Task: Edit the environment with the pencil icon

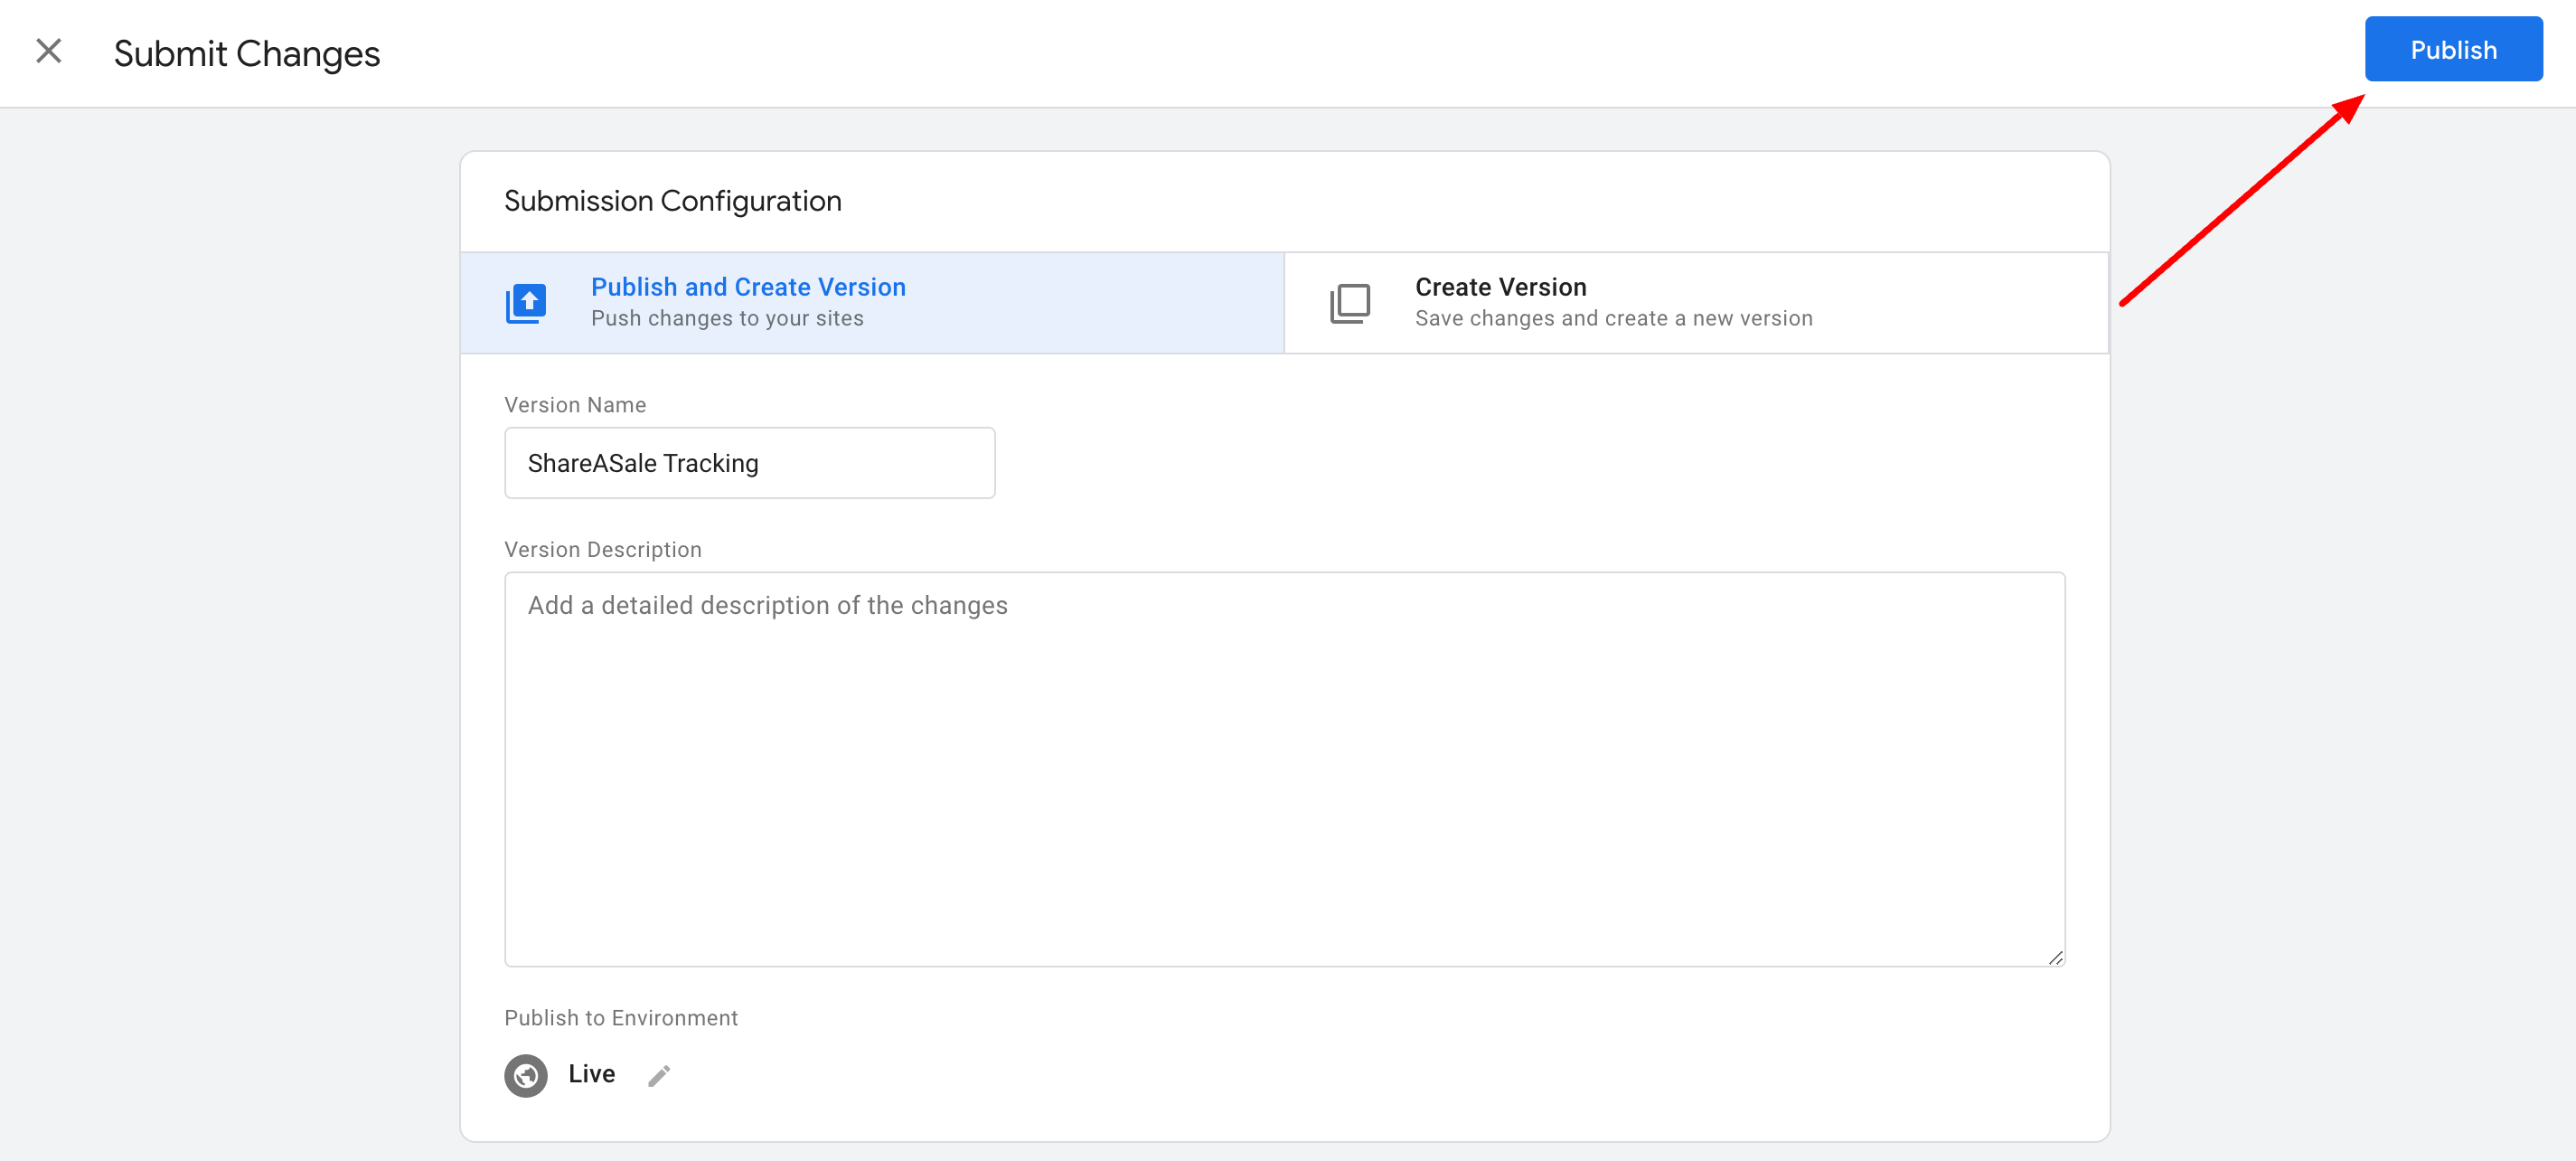Action: point(659,1075)
